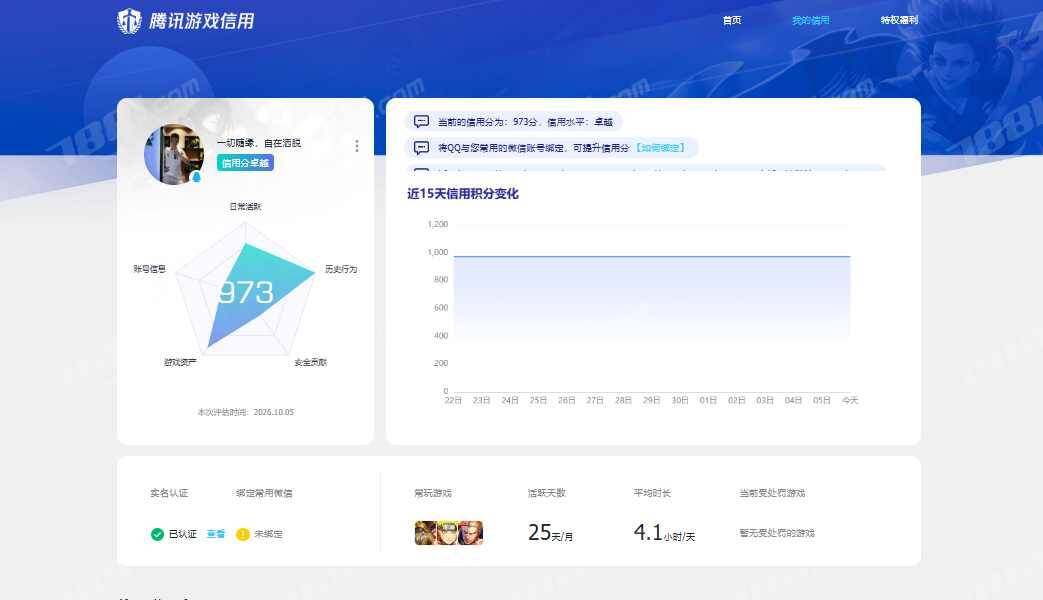Click the 日常活跃 radar label
1043x600 pixels.
pyautogui.click(x=245, y=207)
